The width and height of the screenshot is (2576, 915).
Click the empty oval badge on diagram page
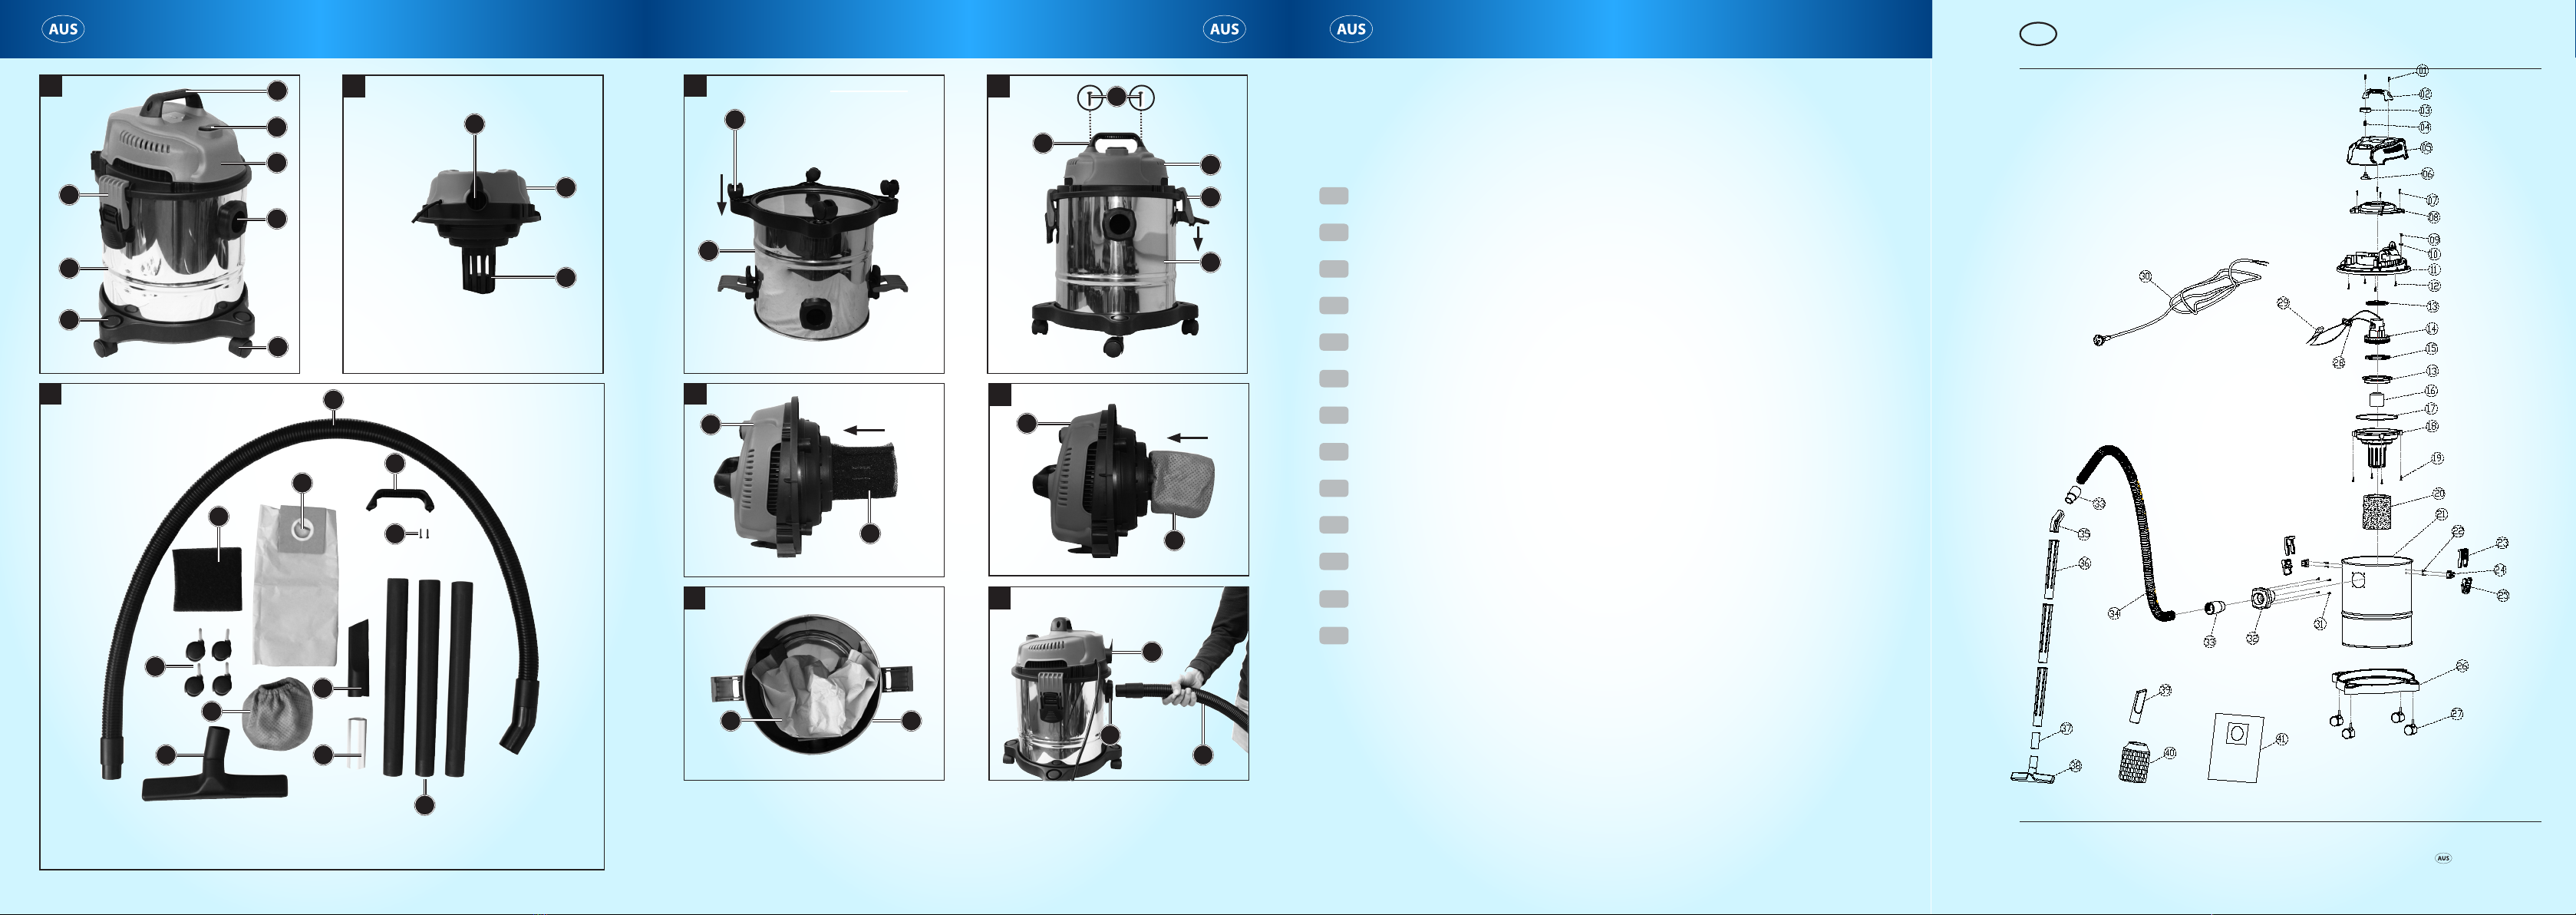[2038, 34]
